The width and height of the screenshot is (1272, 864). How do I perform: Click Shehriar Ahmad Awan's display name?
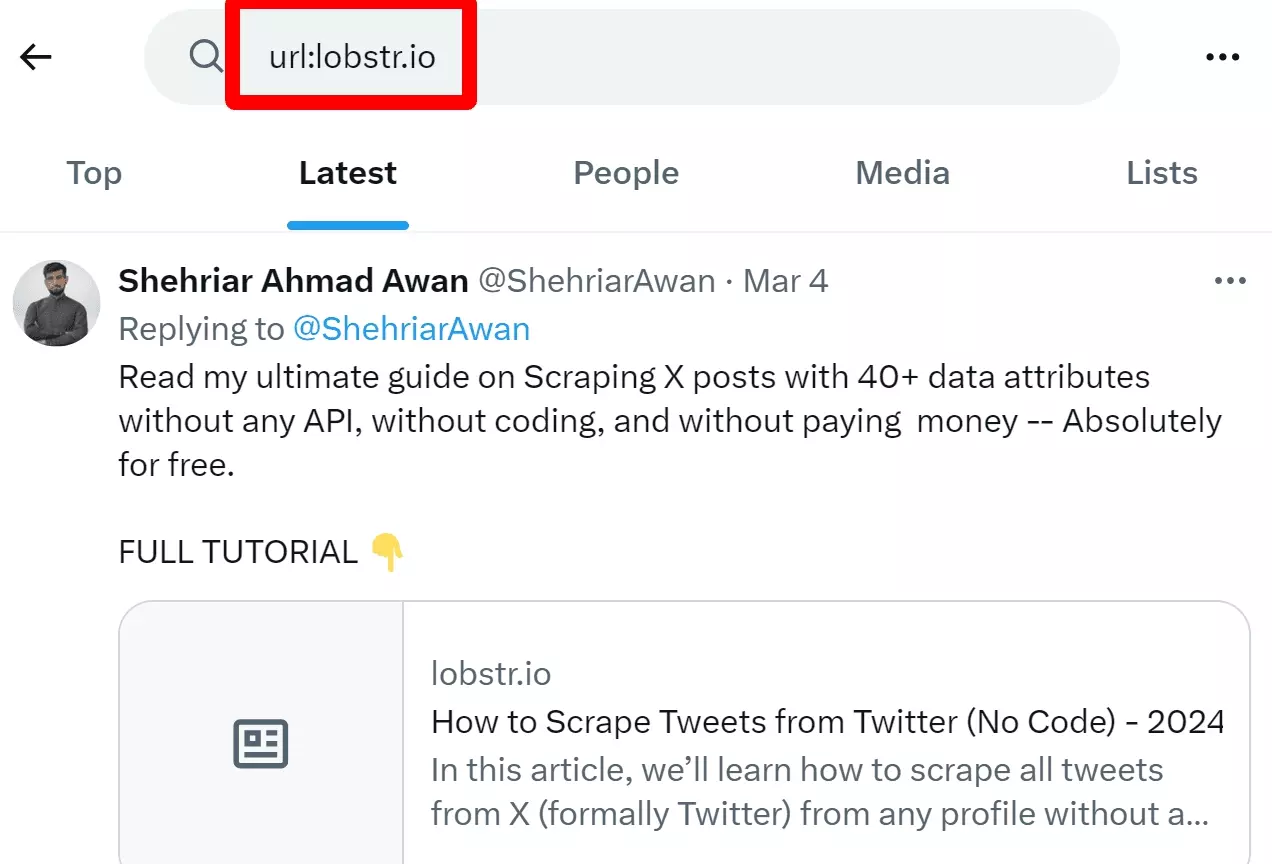292,281
